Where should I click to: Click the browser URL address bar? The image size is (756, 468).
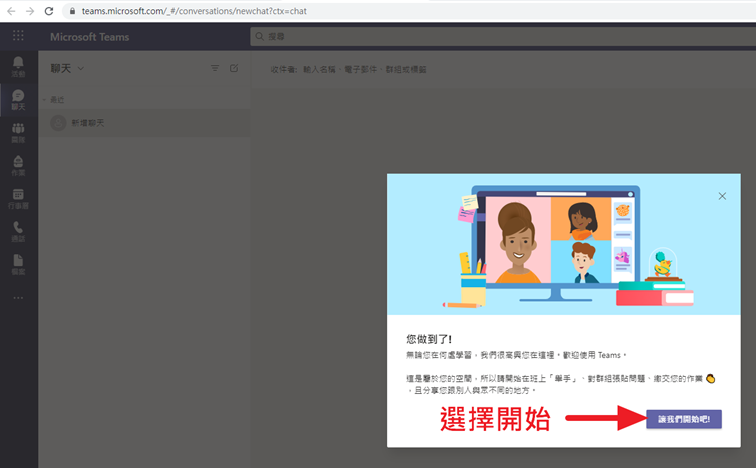[410, 11]
